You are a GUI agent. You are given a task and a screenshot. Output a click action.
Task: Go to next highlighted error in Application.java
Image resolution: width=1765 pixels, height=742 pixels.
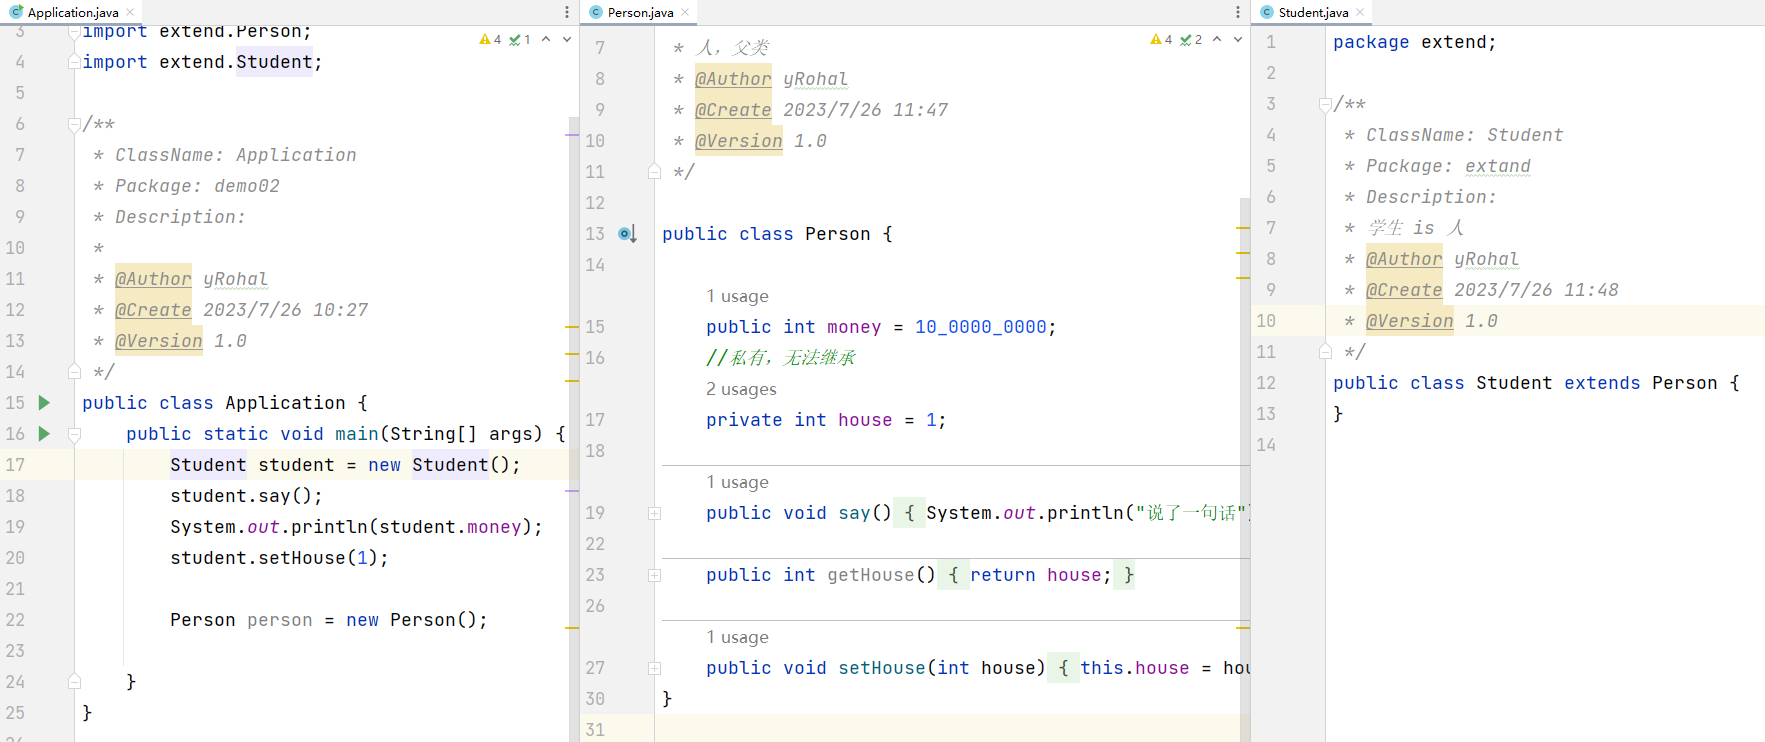(567, 39)
